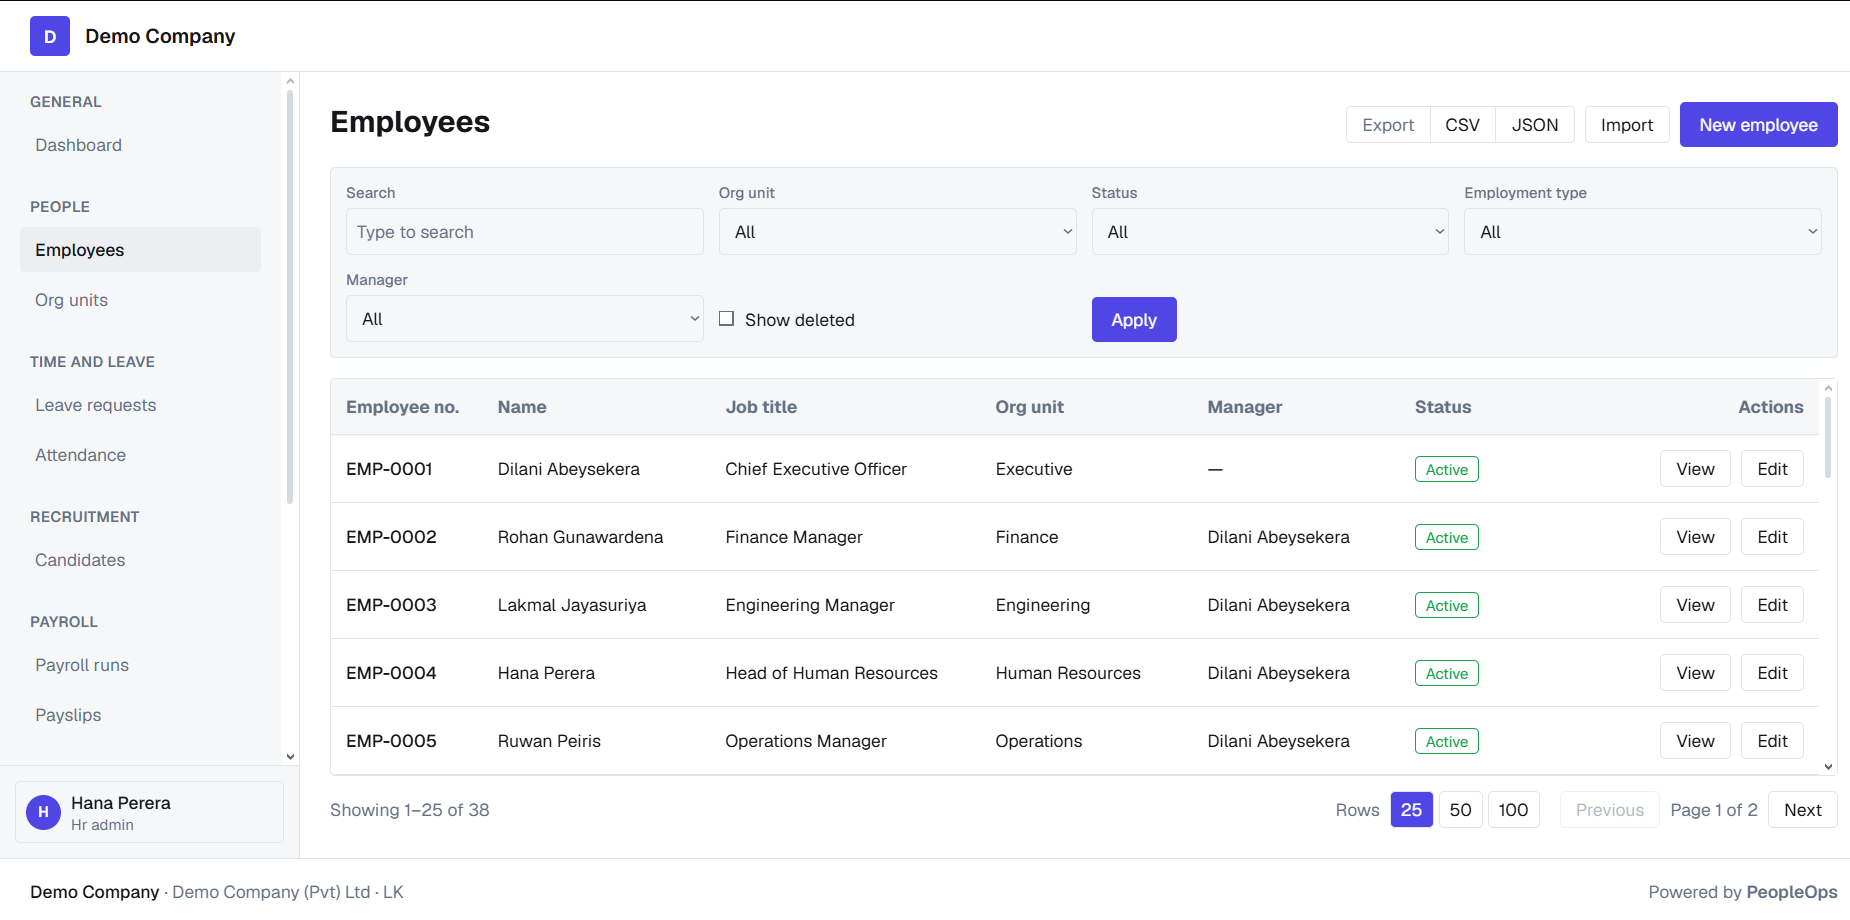Export employees as CSV
1850x920 pixels.
click(x=1462, y=125)
